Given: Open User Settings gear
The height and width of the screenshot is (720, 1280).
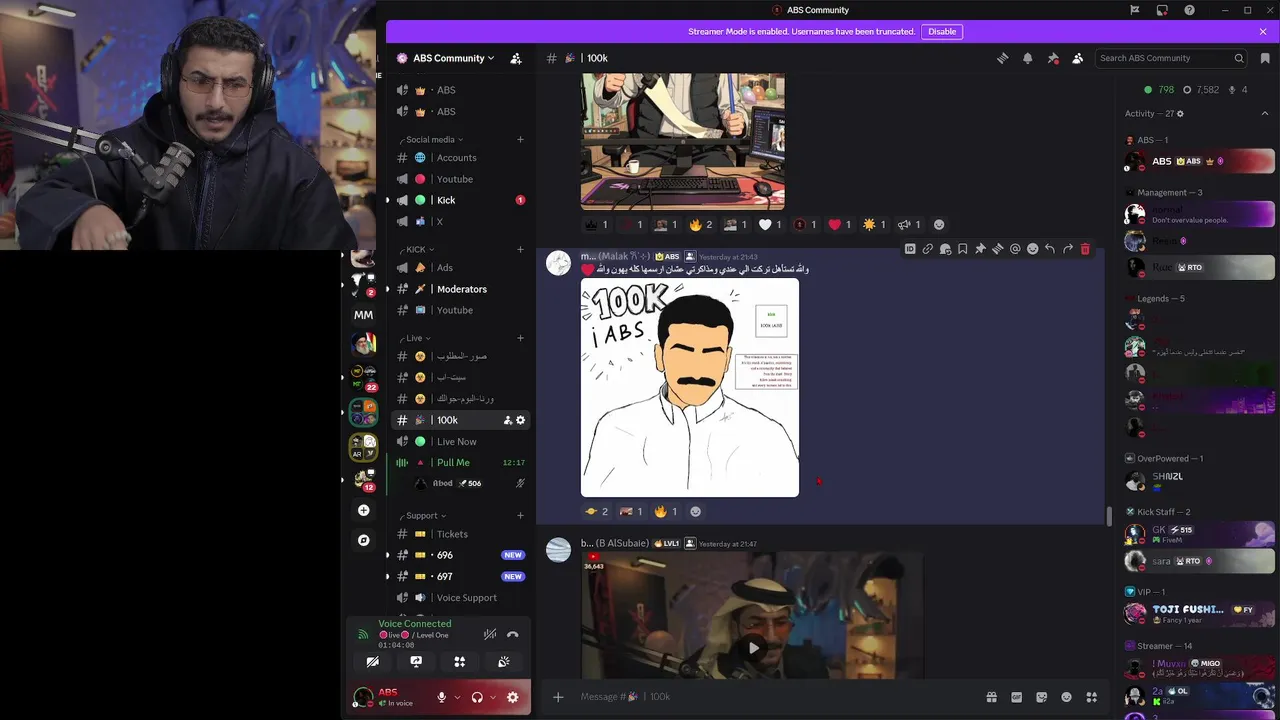Looking at the screenshot, I should (513, 697).
